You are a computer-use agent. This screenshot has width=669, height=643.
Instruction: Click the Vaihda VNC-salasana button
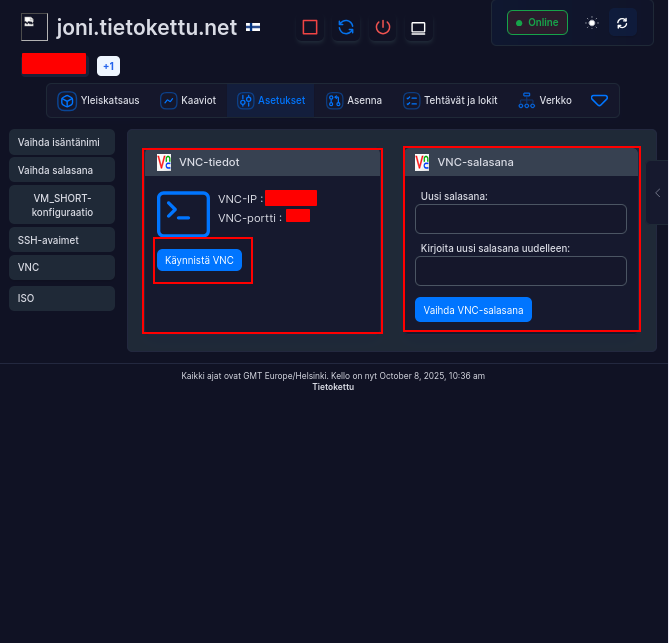click(x=473, y=310)
